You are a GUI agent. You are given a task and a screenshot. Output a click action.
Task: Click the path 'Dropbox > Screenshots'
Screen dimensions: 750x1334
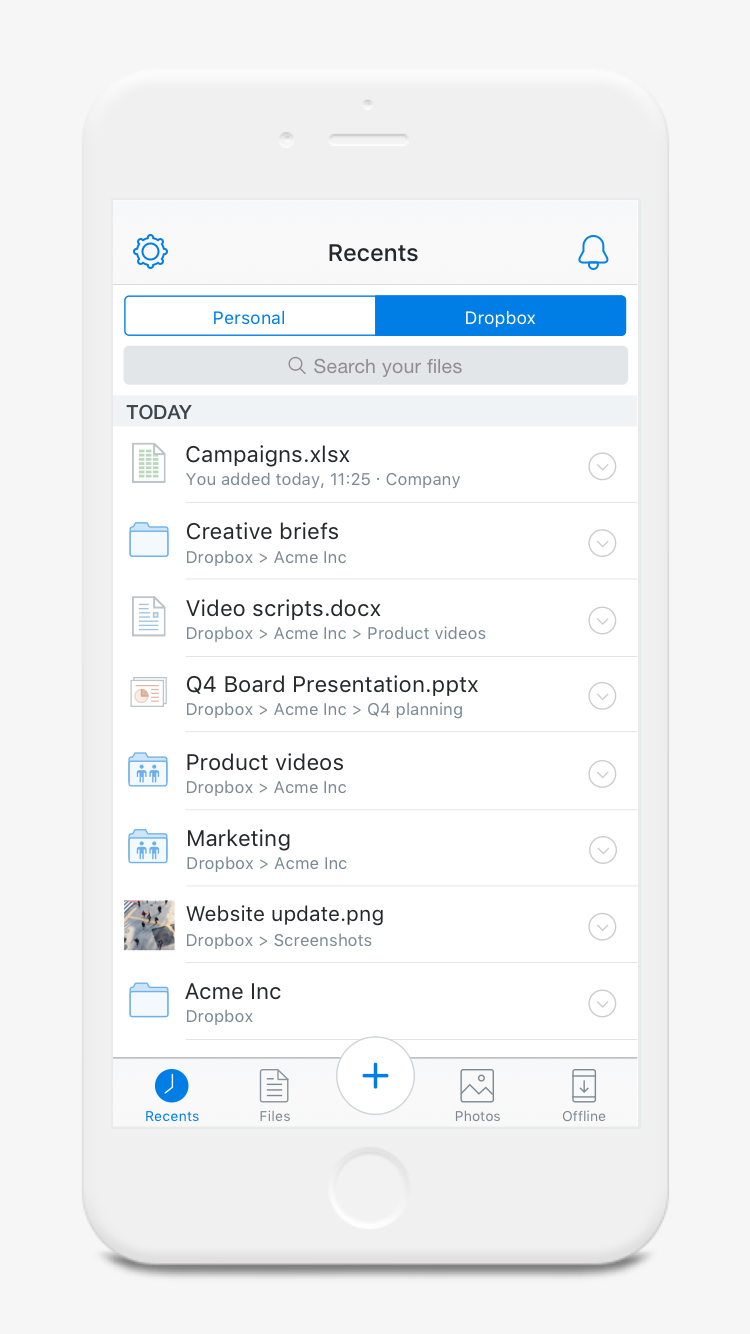tap(279, 940)
